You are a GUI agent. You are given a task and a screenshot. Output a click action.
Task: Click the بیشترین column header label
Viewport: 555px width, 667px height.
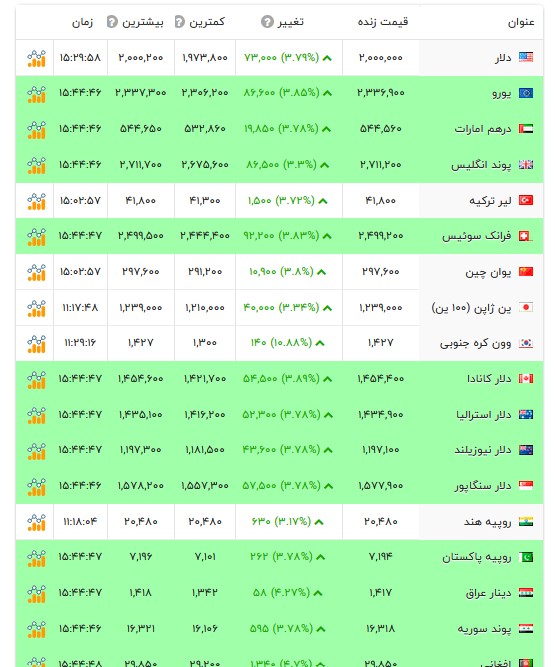142,22
